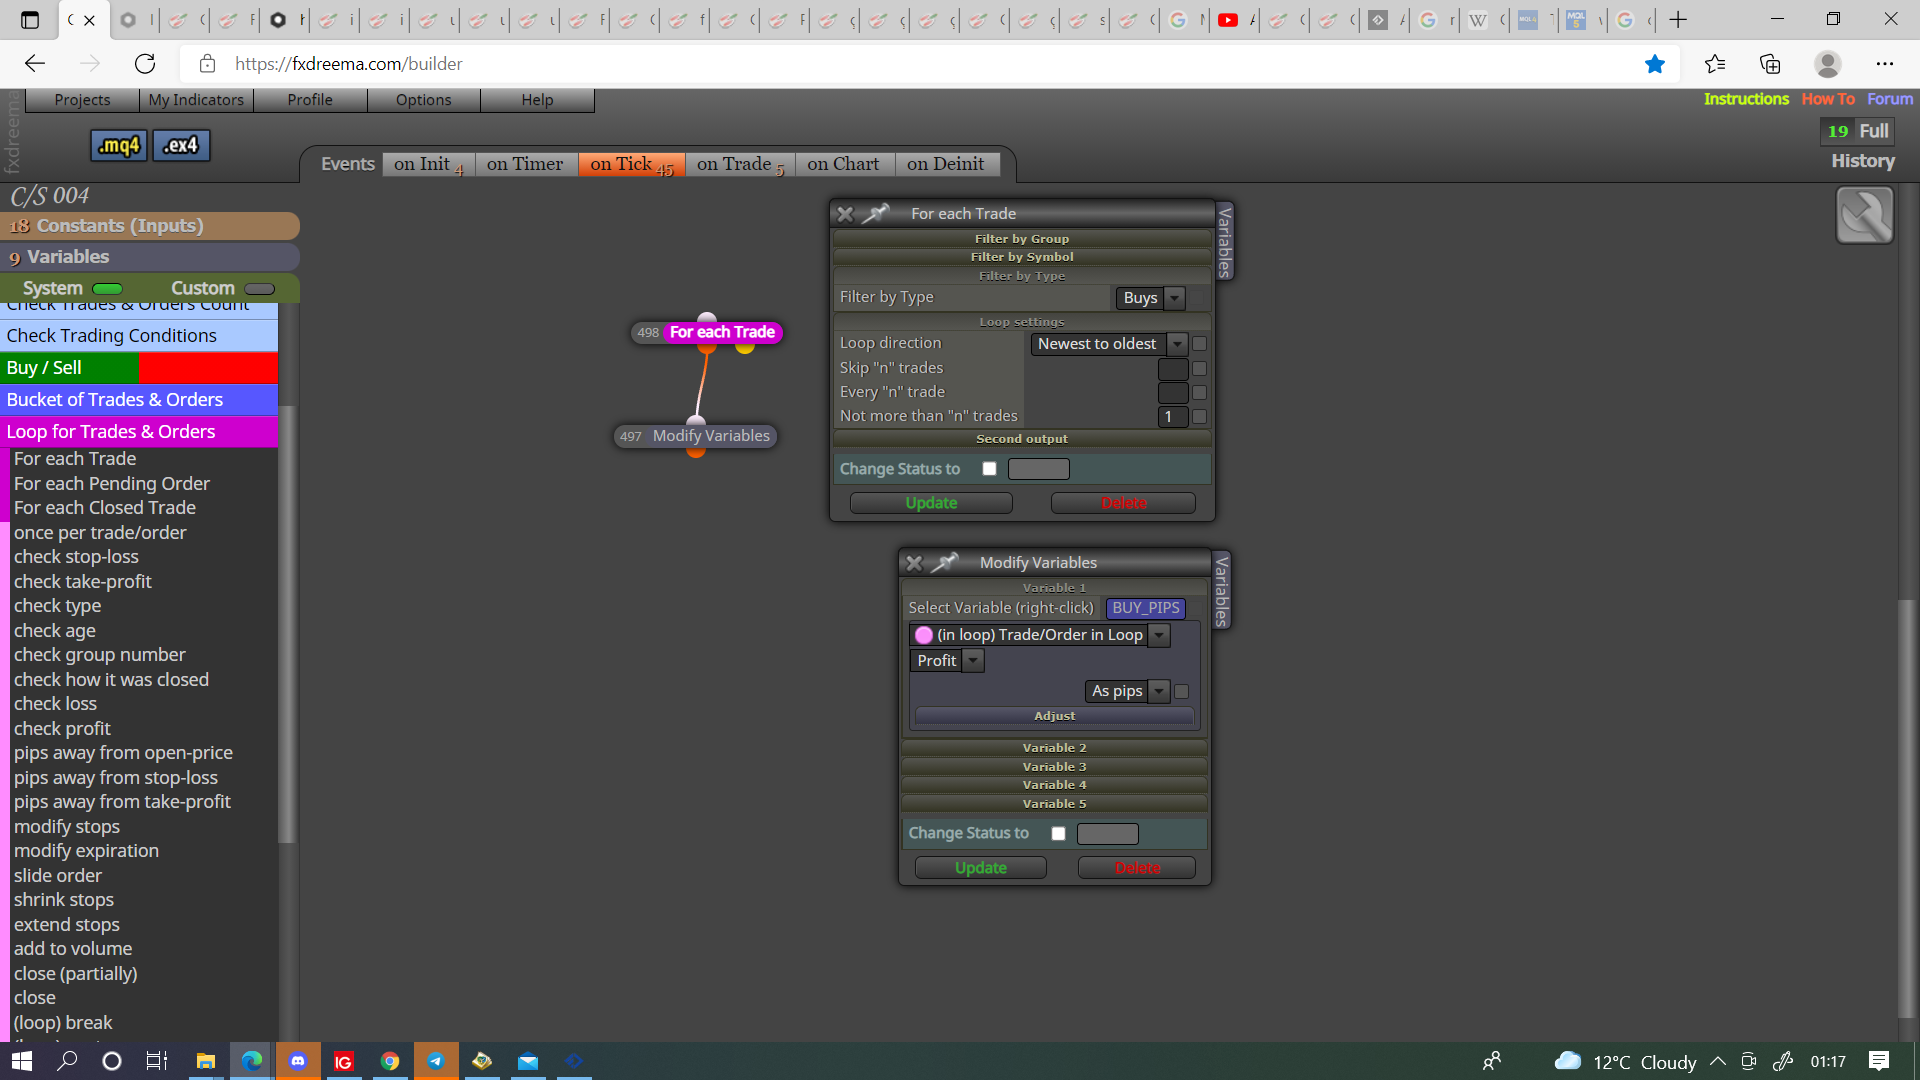
Task: Select the pink loop icon in Modify Variables
Action: coord(924,635)
